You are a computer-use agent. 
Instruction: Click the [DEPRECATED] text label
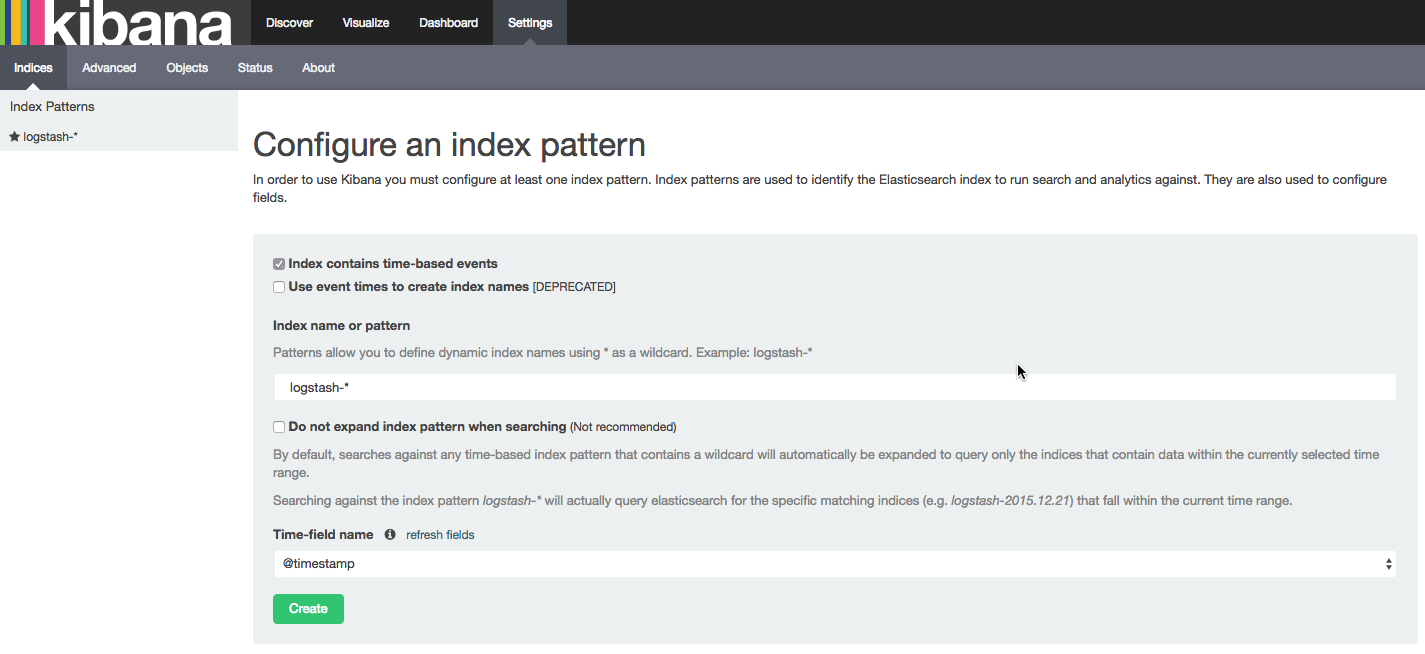pyautogui.click(x=574, y=287)
